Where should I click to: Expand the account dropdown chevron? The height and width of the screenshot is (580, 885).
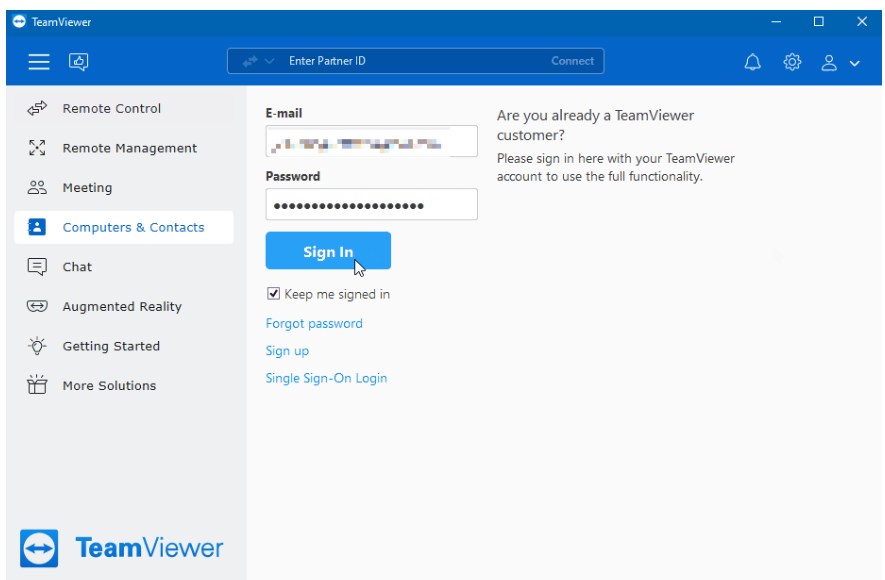[855, 63]
